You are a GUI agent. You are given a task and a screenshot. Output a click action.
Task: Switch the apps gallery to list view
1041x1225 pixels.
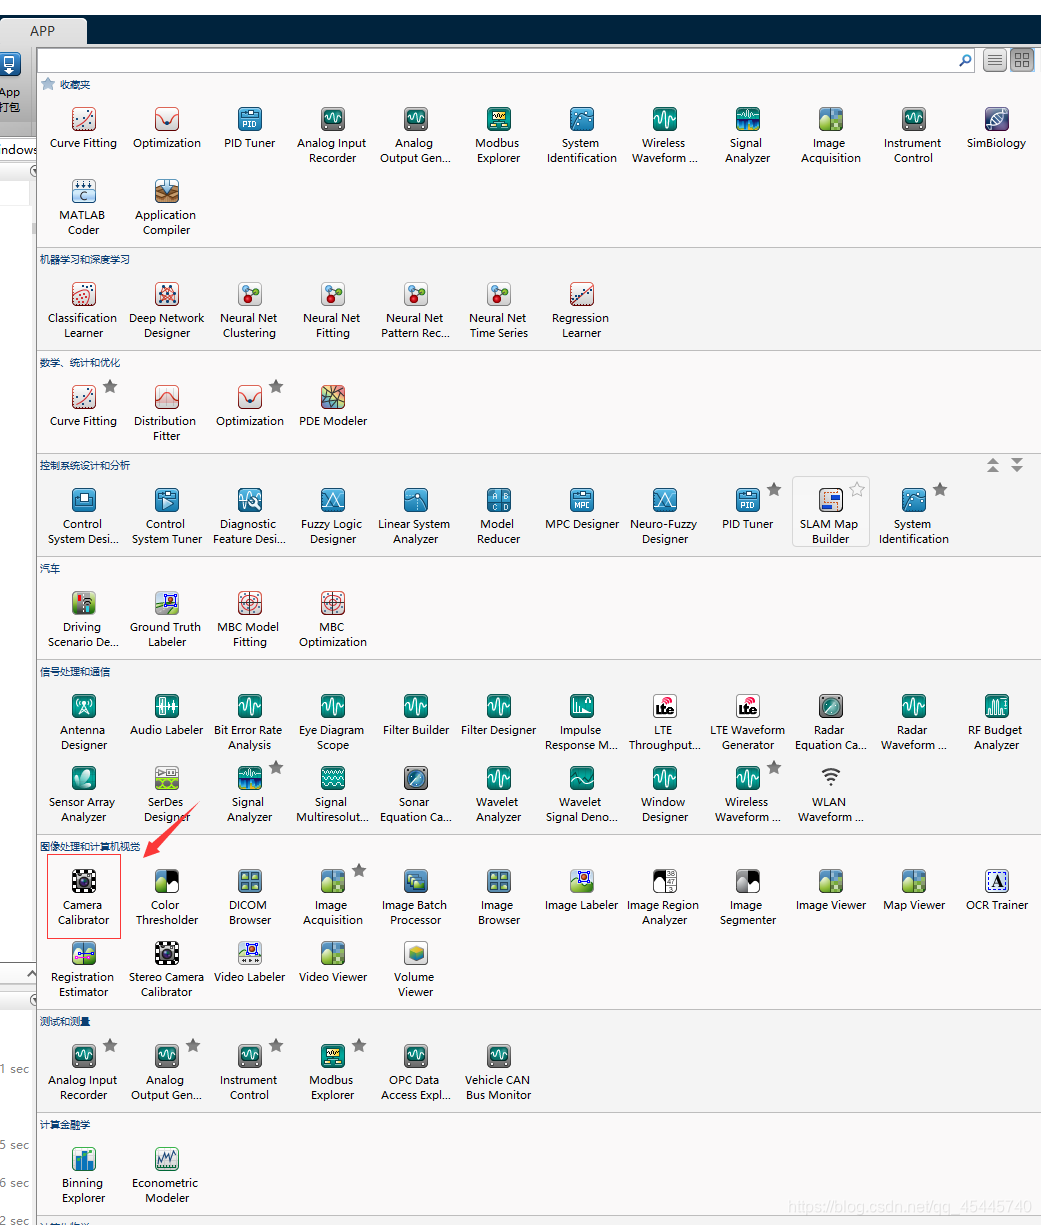coord(995,60)
